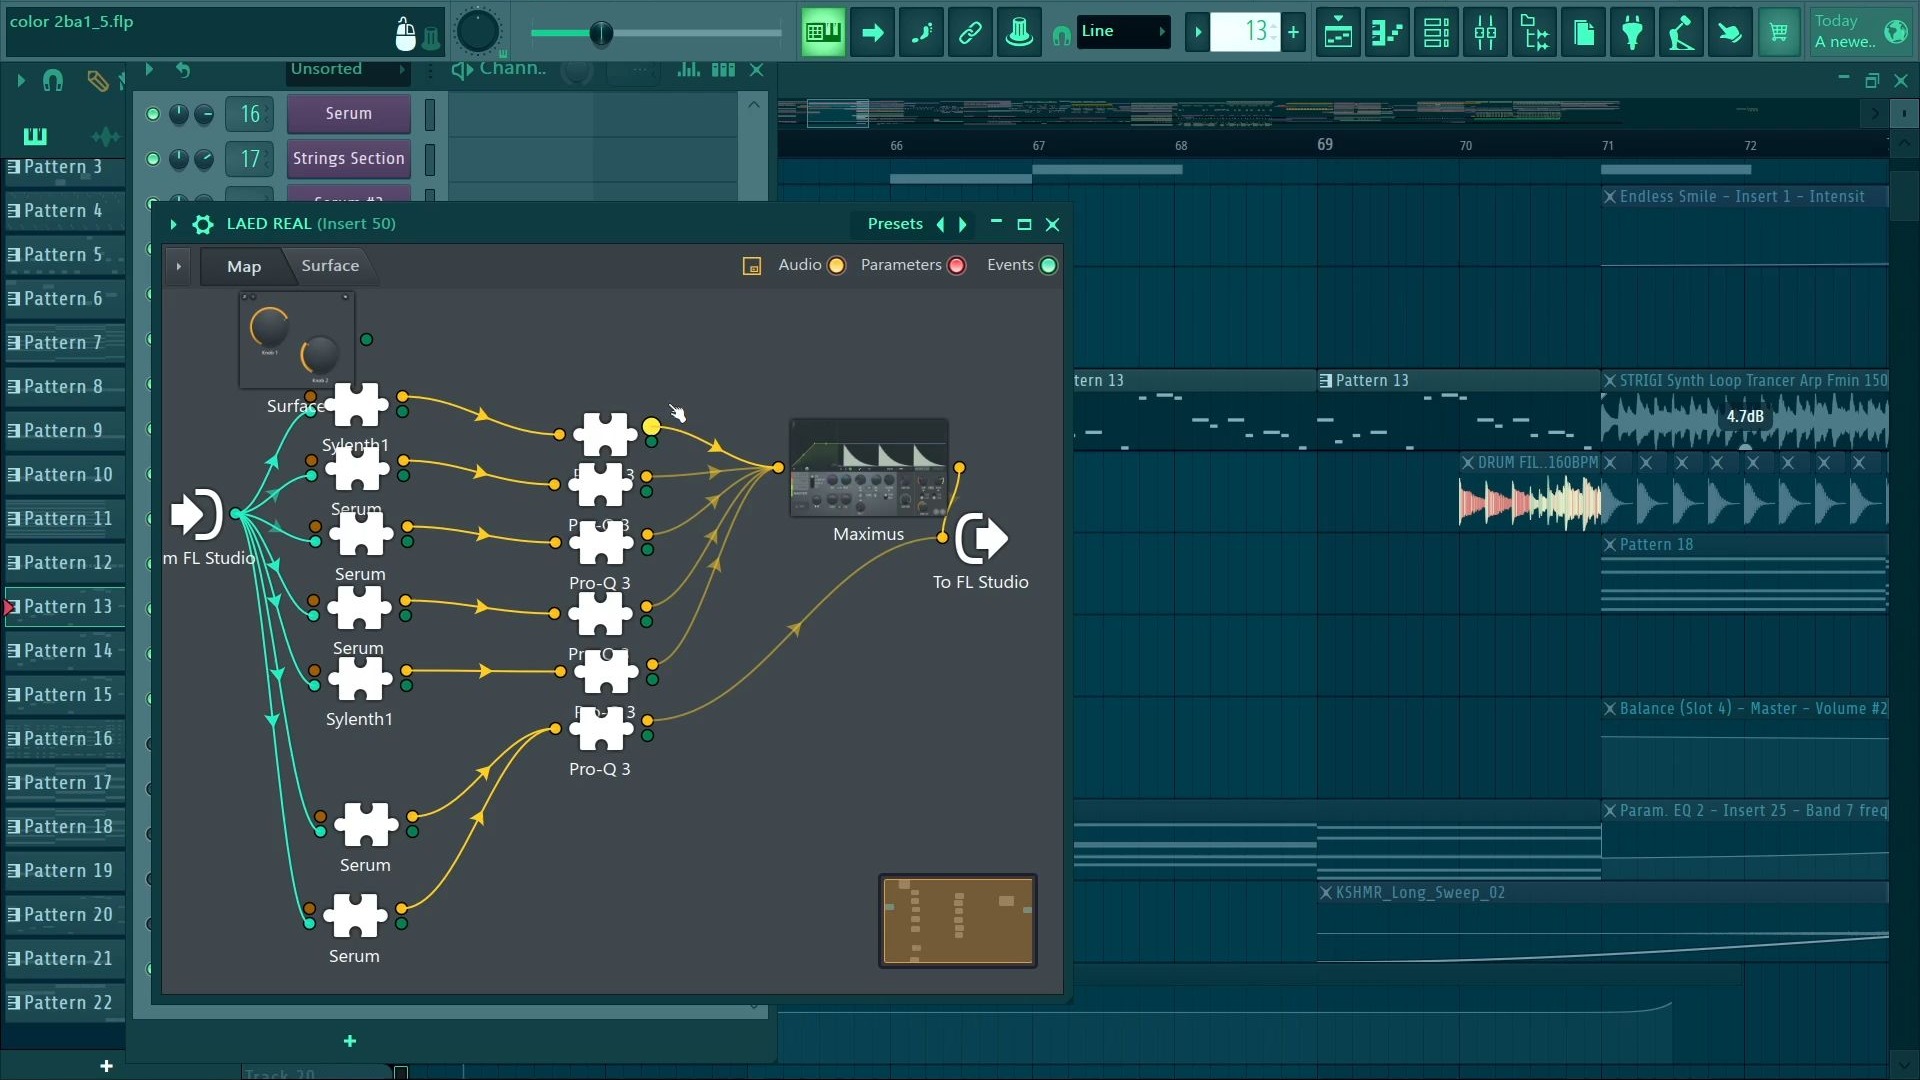
Task: Select previous preset arrow
Action: (940, 224)
